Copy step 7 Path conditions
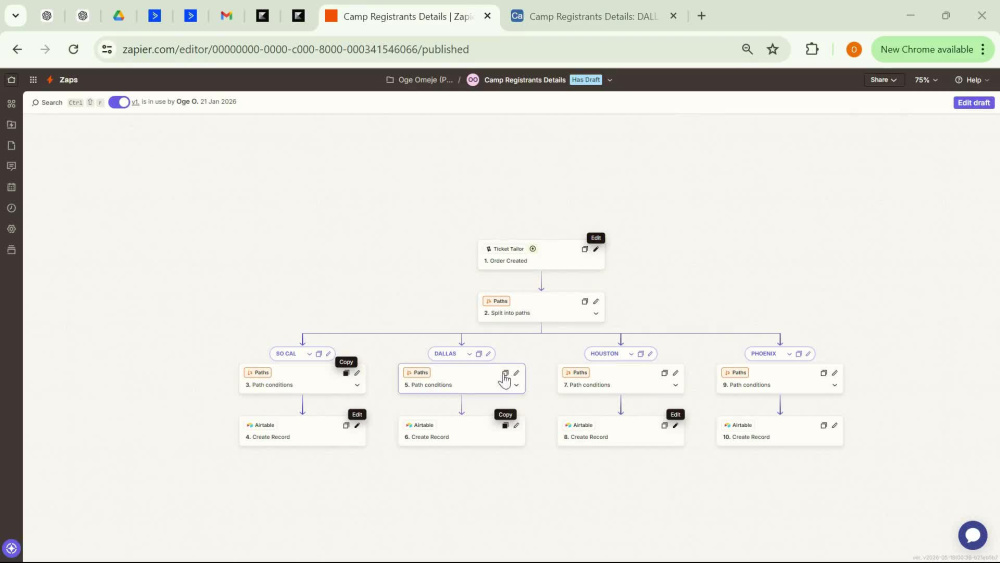Image resolution: width=1000 pixels, height=563 pixels. point(665,373)
